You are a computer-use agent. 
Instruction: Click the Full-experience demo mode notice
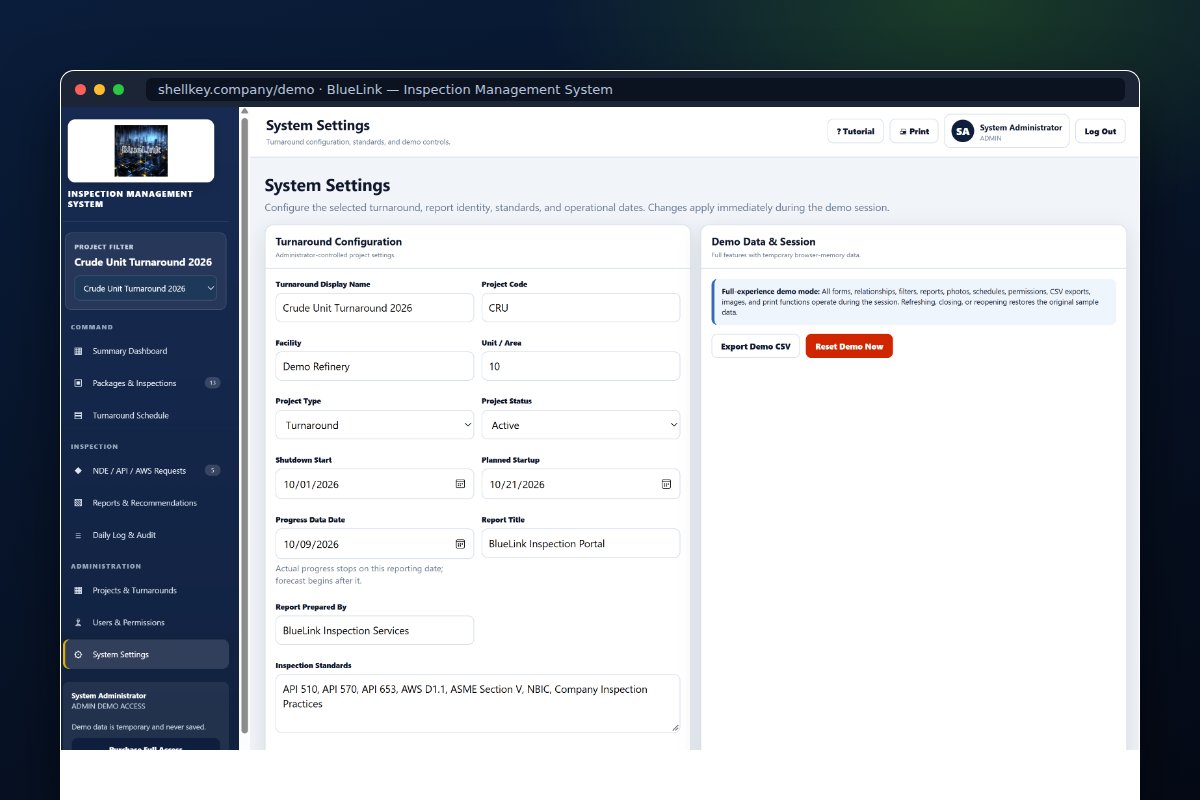click(914, 301)
